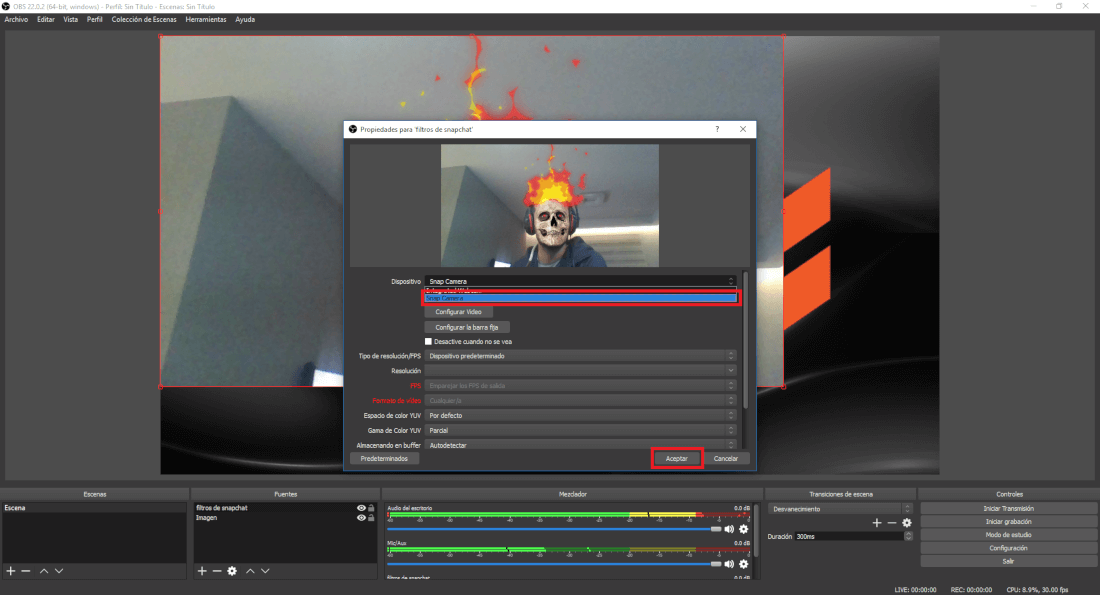Move source down in Fuentes panel
Image resolution: width=1100 pixels, height=595 pixels.
tap(265, 571)
